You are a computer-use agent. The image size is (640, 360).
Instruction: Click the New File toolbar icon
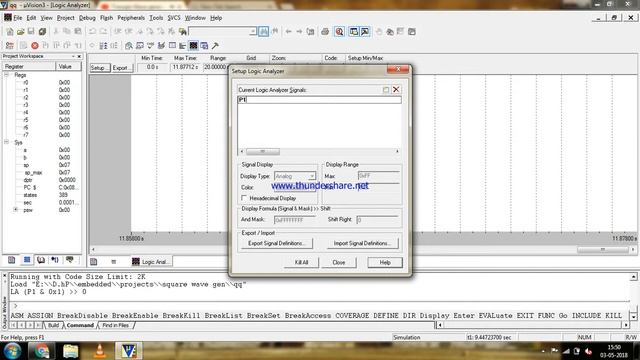click(10, 31)
